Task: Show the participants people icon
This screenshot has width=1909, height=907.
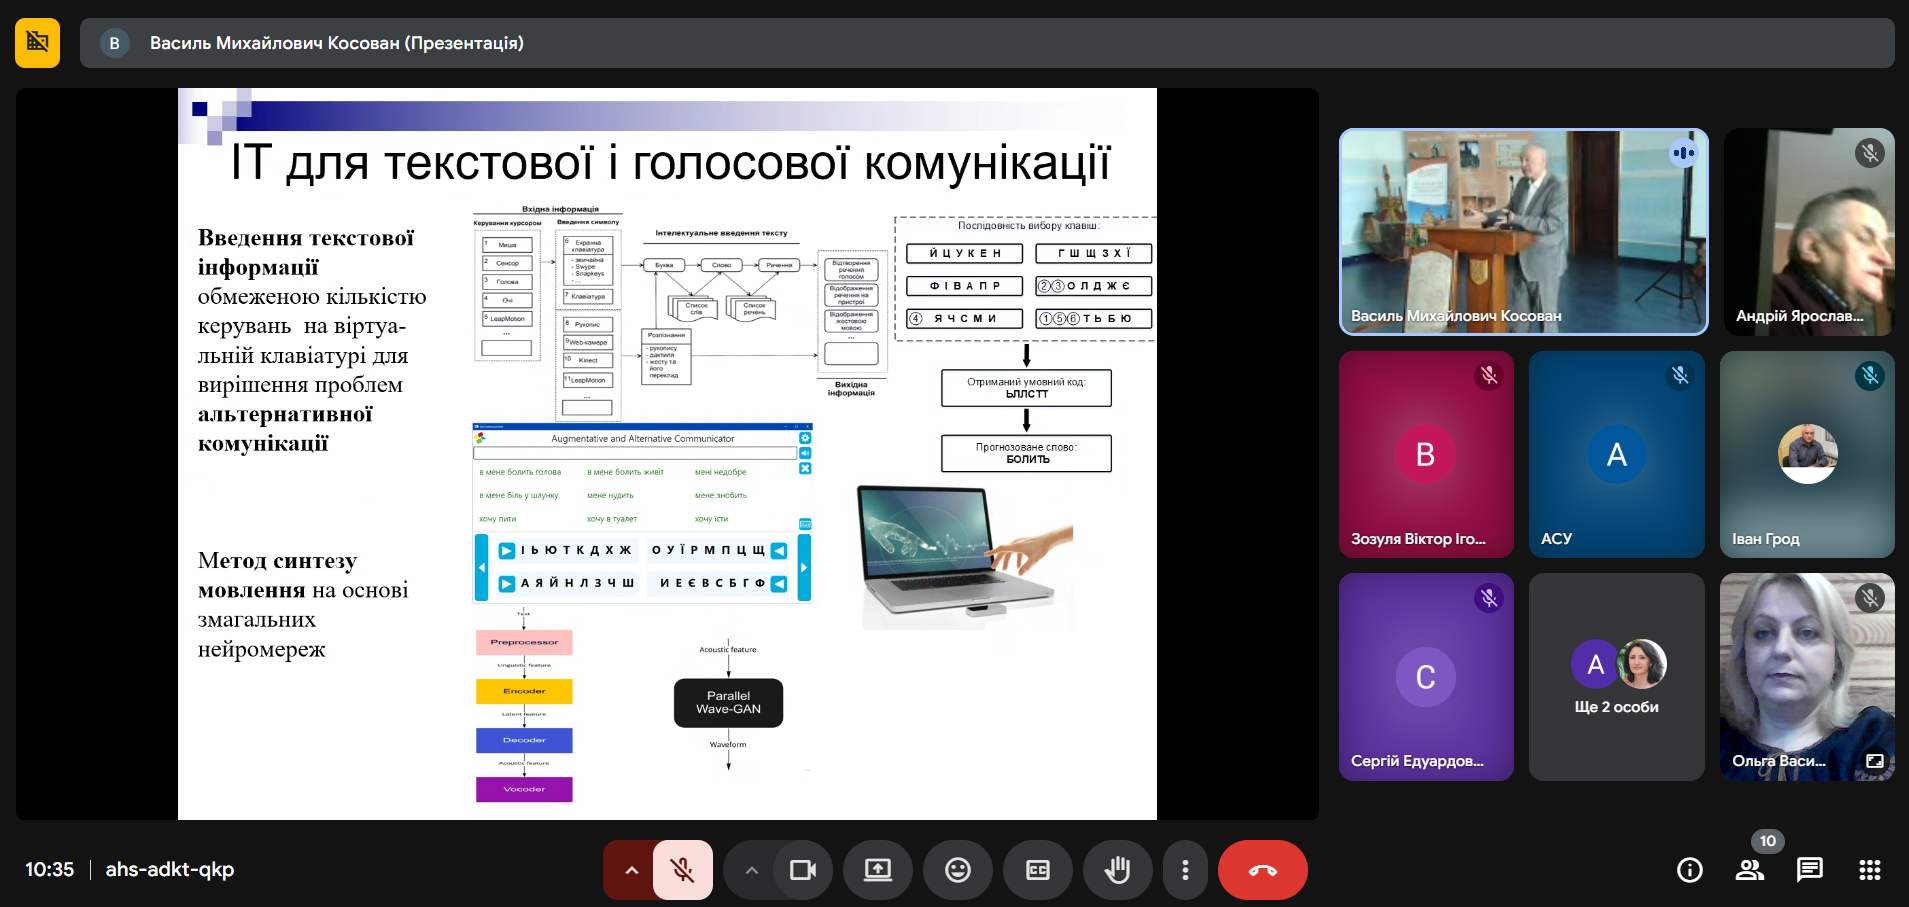Action: [1749, 870]
